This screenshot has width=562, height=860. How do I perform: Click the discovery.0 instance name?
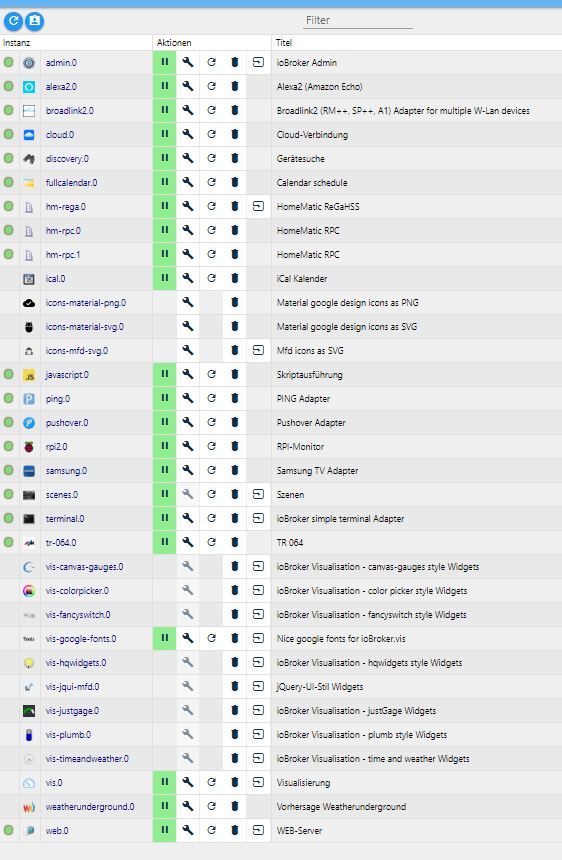(x=67, y=159)
